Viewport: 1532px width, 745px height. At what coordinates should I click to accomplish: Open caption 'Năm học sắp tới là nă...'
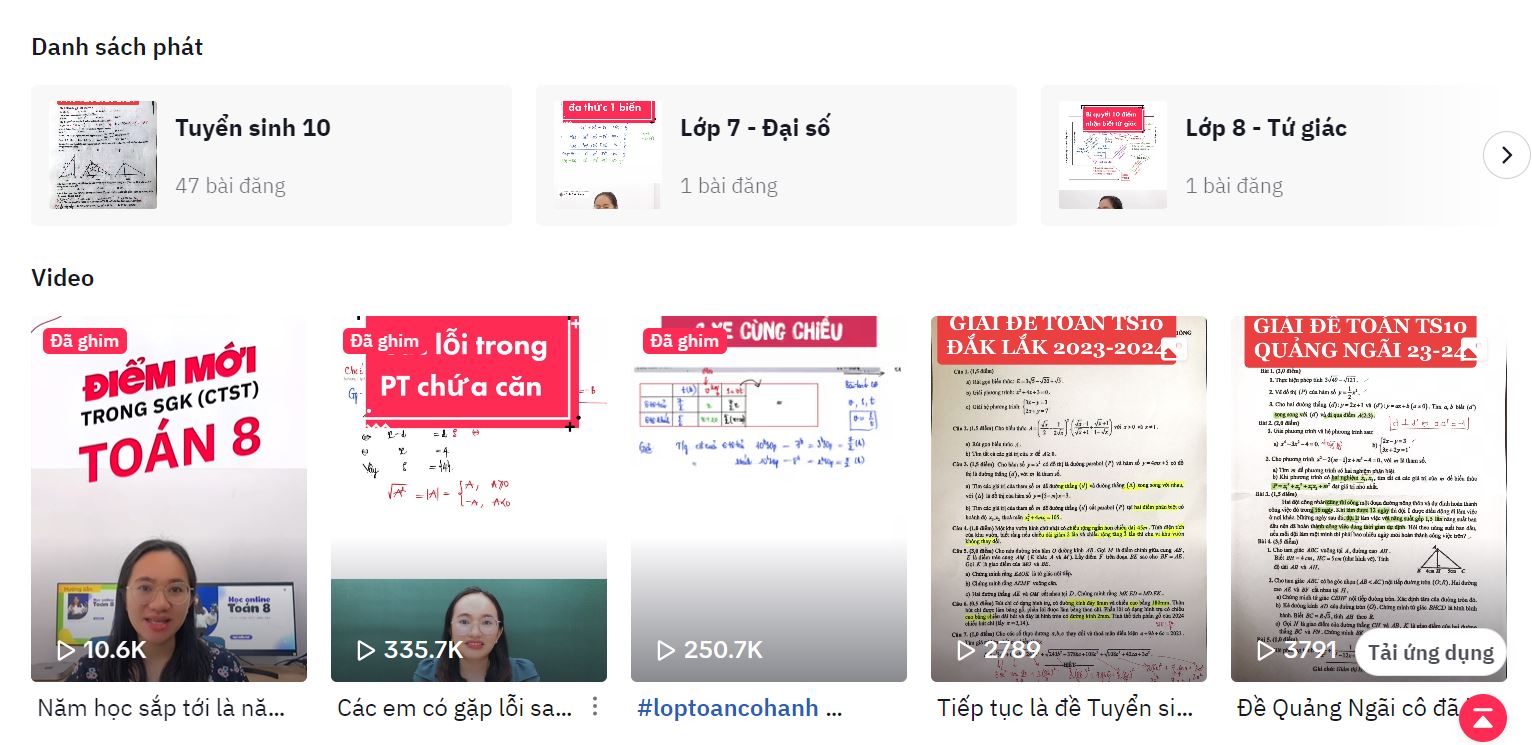(161, 708)
